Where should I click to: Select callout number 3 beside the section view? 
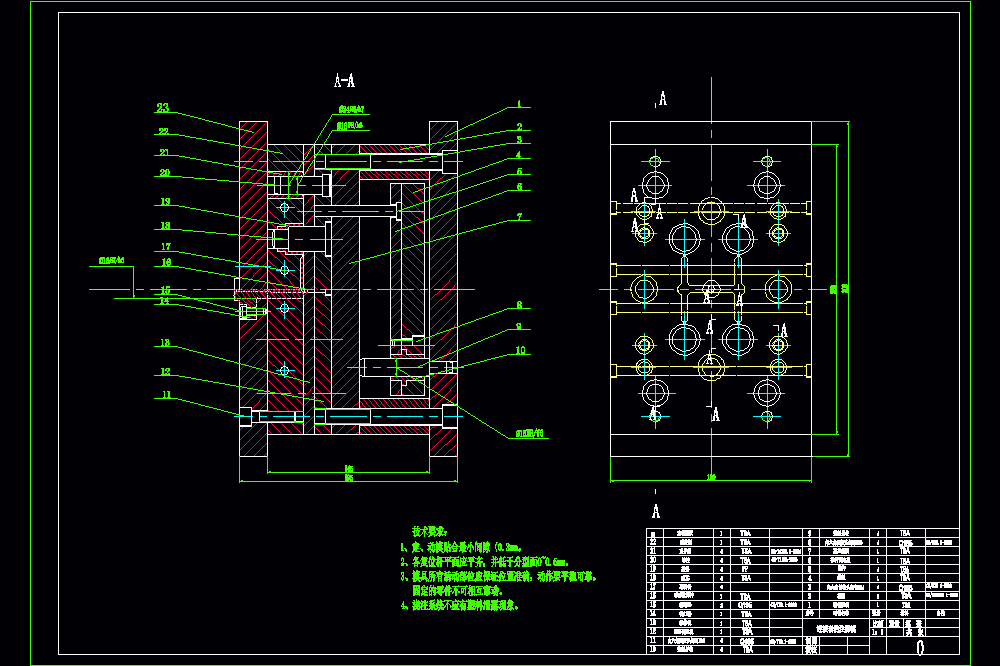coord(519,139)
